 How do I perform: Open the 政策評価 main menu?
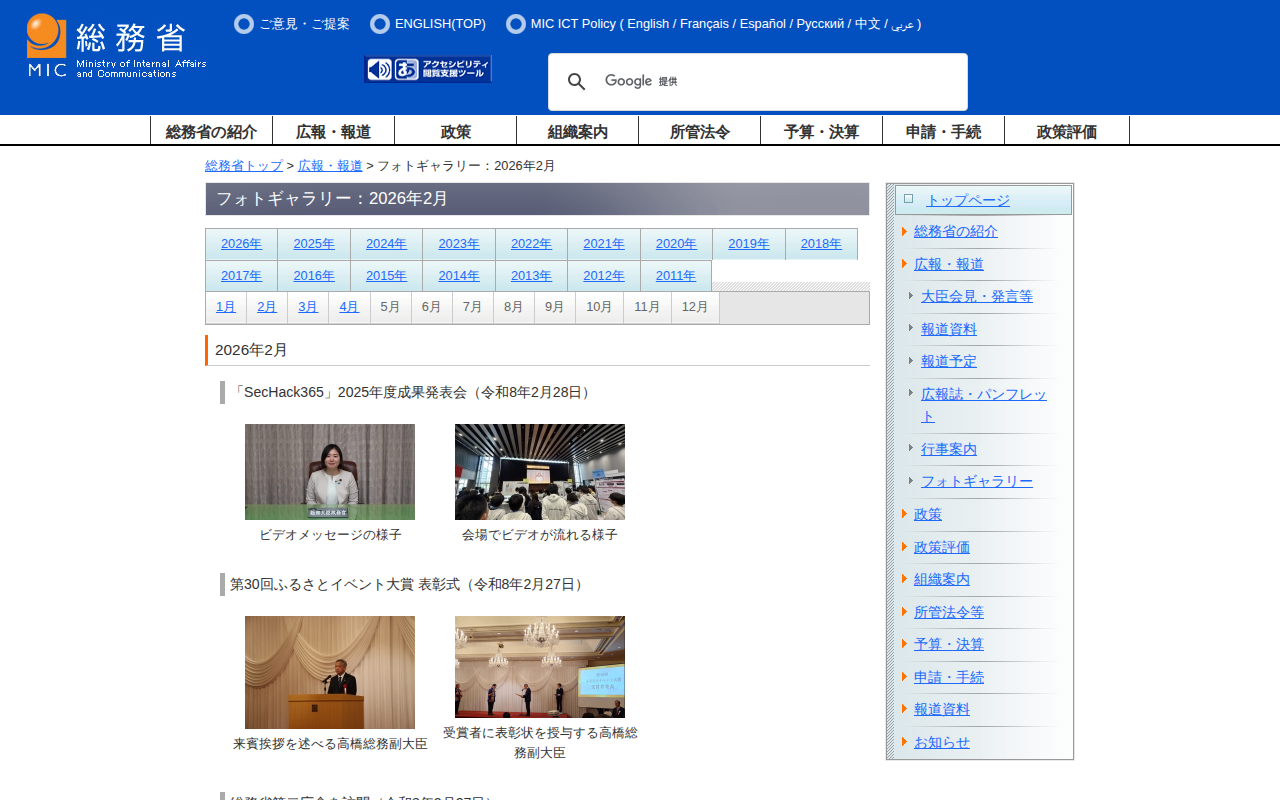(1067, 131)
